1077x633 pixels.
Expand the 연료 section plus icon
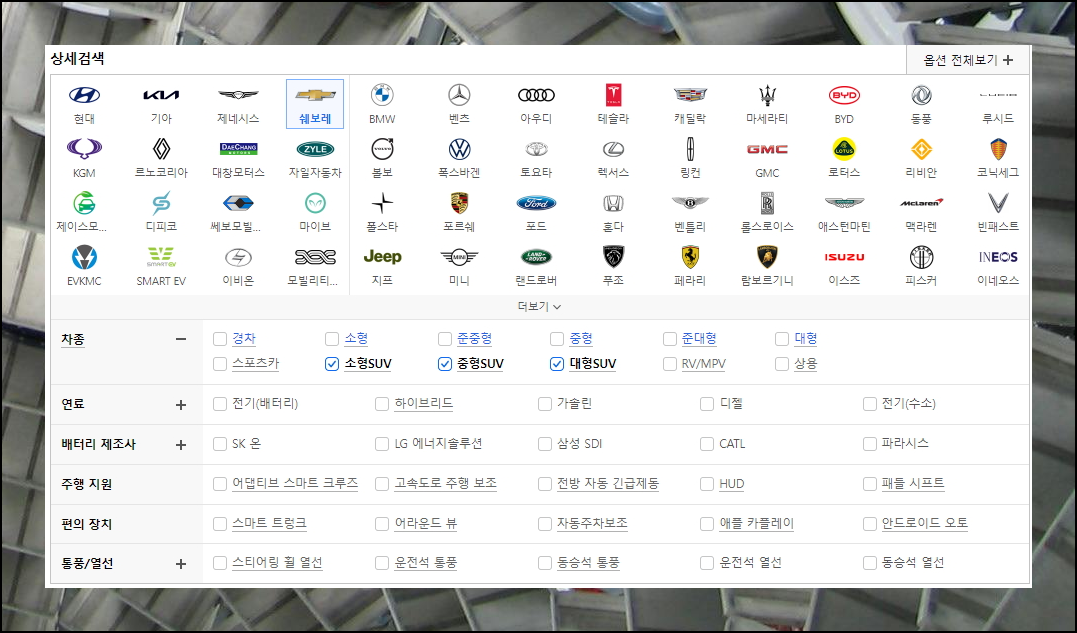click(x=181, y=404)
